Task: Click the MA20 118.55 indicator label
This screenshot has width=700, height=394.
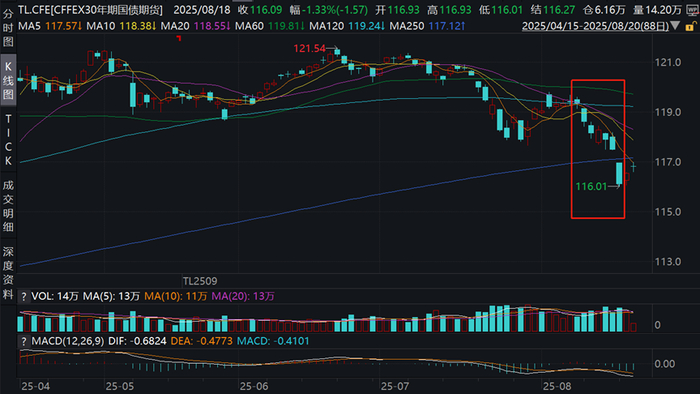Action: 195,26
